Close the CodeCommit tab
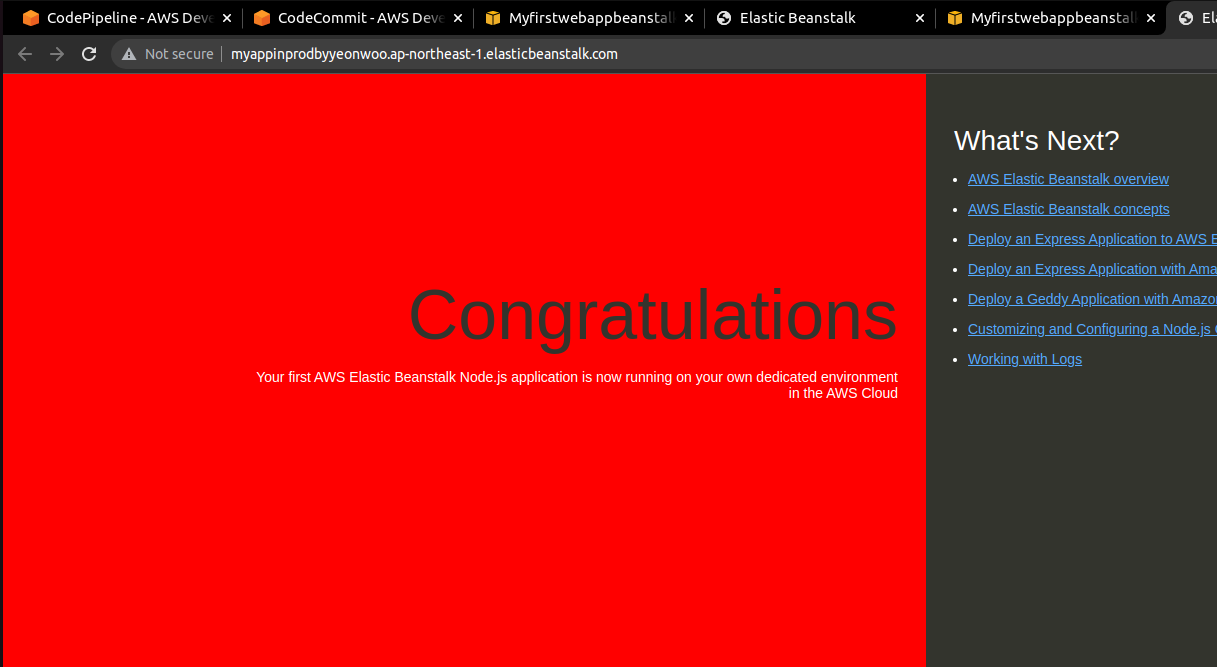The width and height of the screenshot is (1217, 667). click(x=458, y=18)
